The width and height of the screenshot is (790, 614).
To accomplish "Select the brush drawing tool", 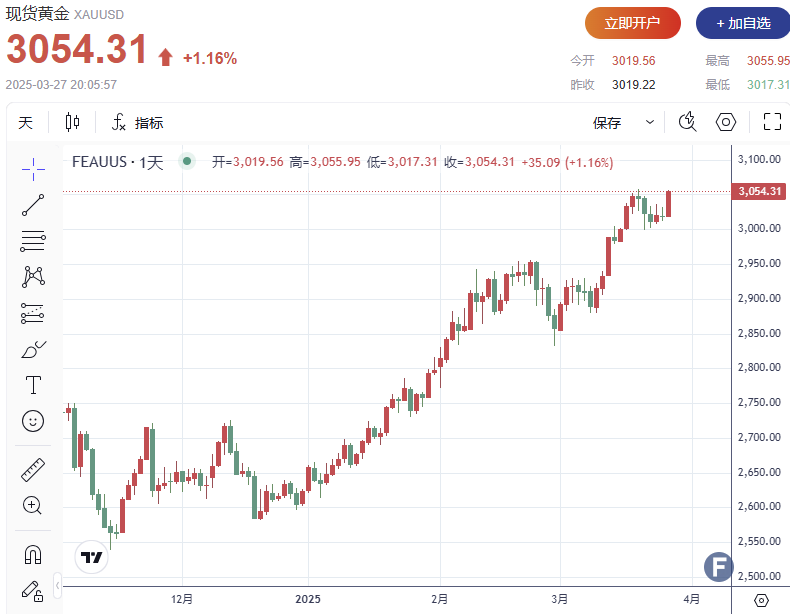I will (x=33, y=349).
